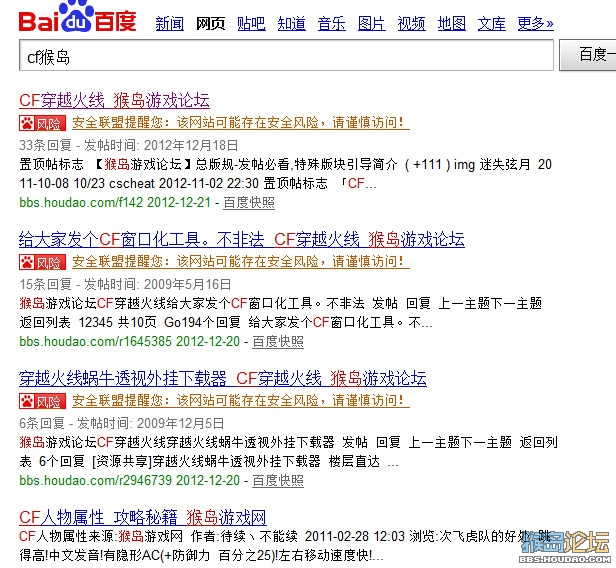Open safety warning under 蜗牛透视外挂下载器 result
Screen dimensions: 616x568
(241, 401)
